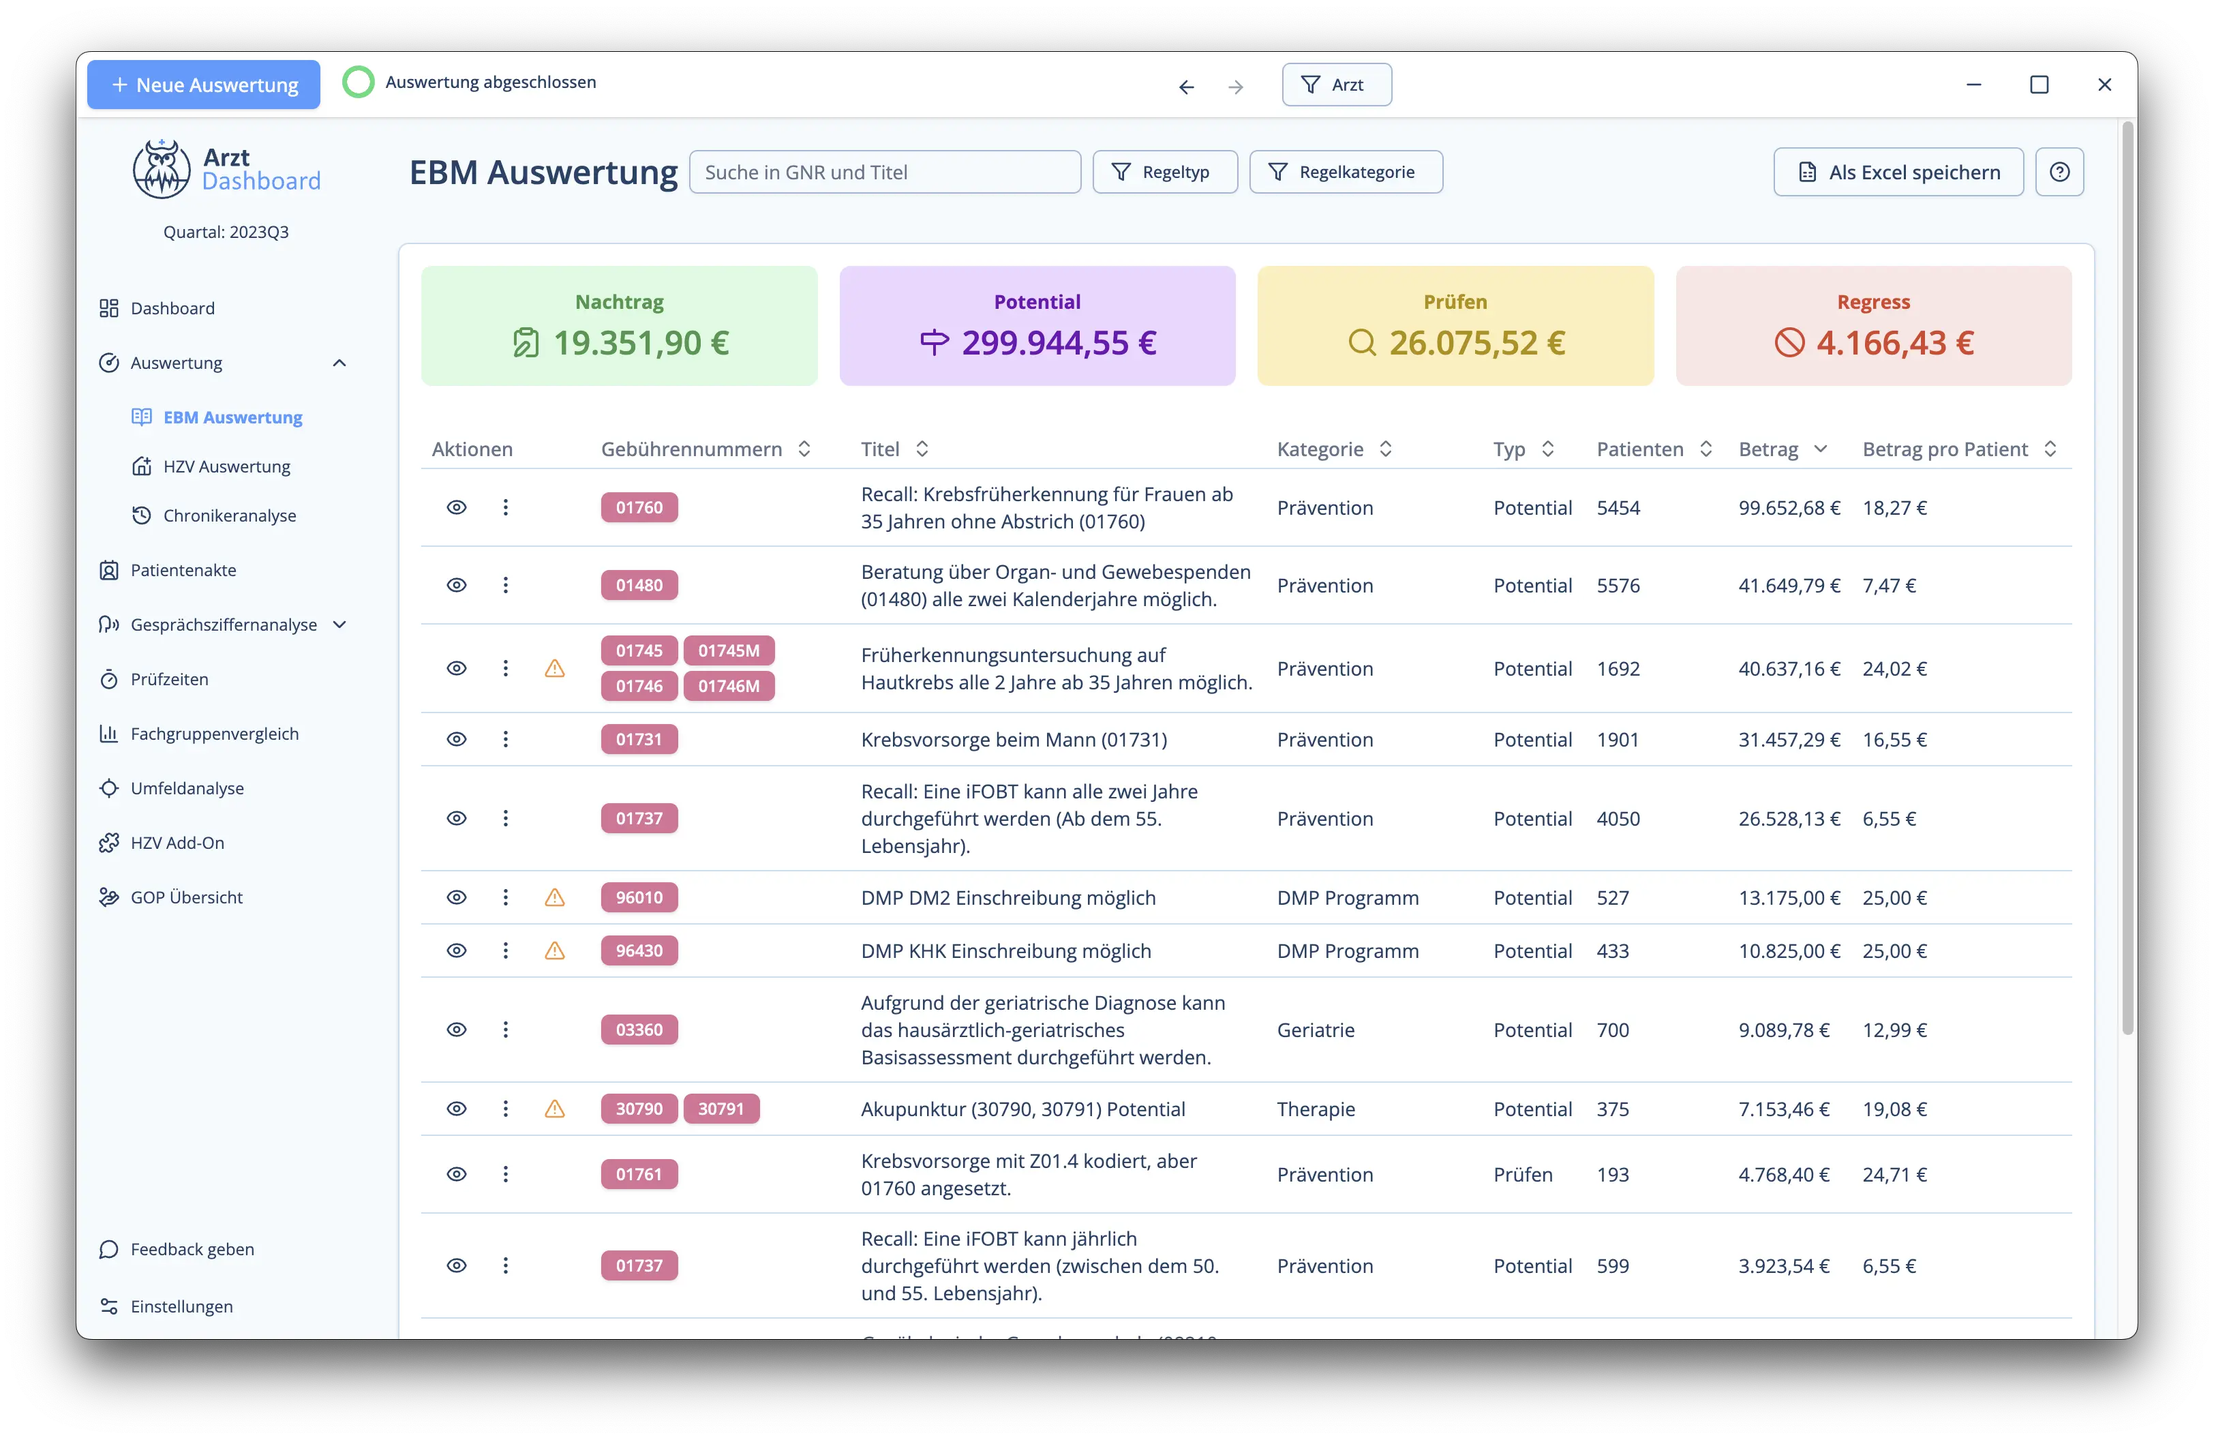Click the GNR und Titel search field
Screen dimensions: 2214x1440
pos(884,172)
